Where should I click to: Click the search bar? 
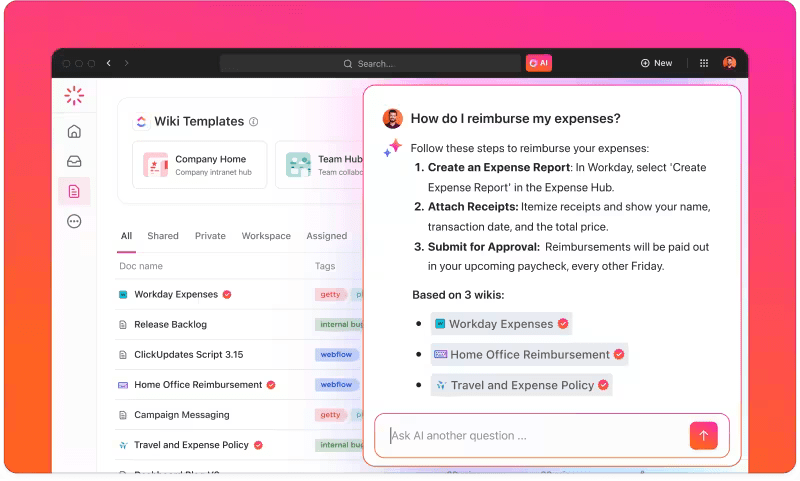point(370,64)
